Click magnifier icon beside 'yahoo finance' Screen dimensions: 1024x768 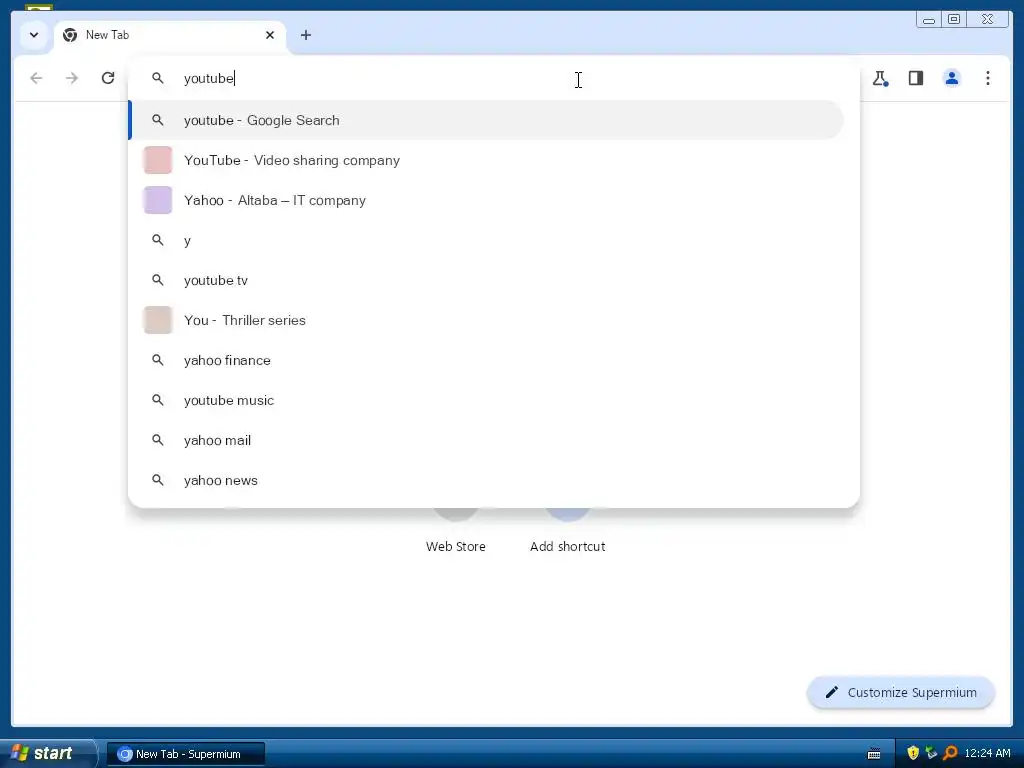click(x=157, y=360)
